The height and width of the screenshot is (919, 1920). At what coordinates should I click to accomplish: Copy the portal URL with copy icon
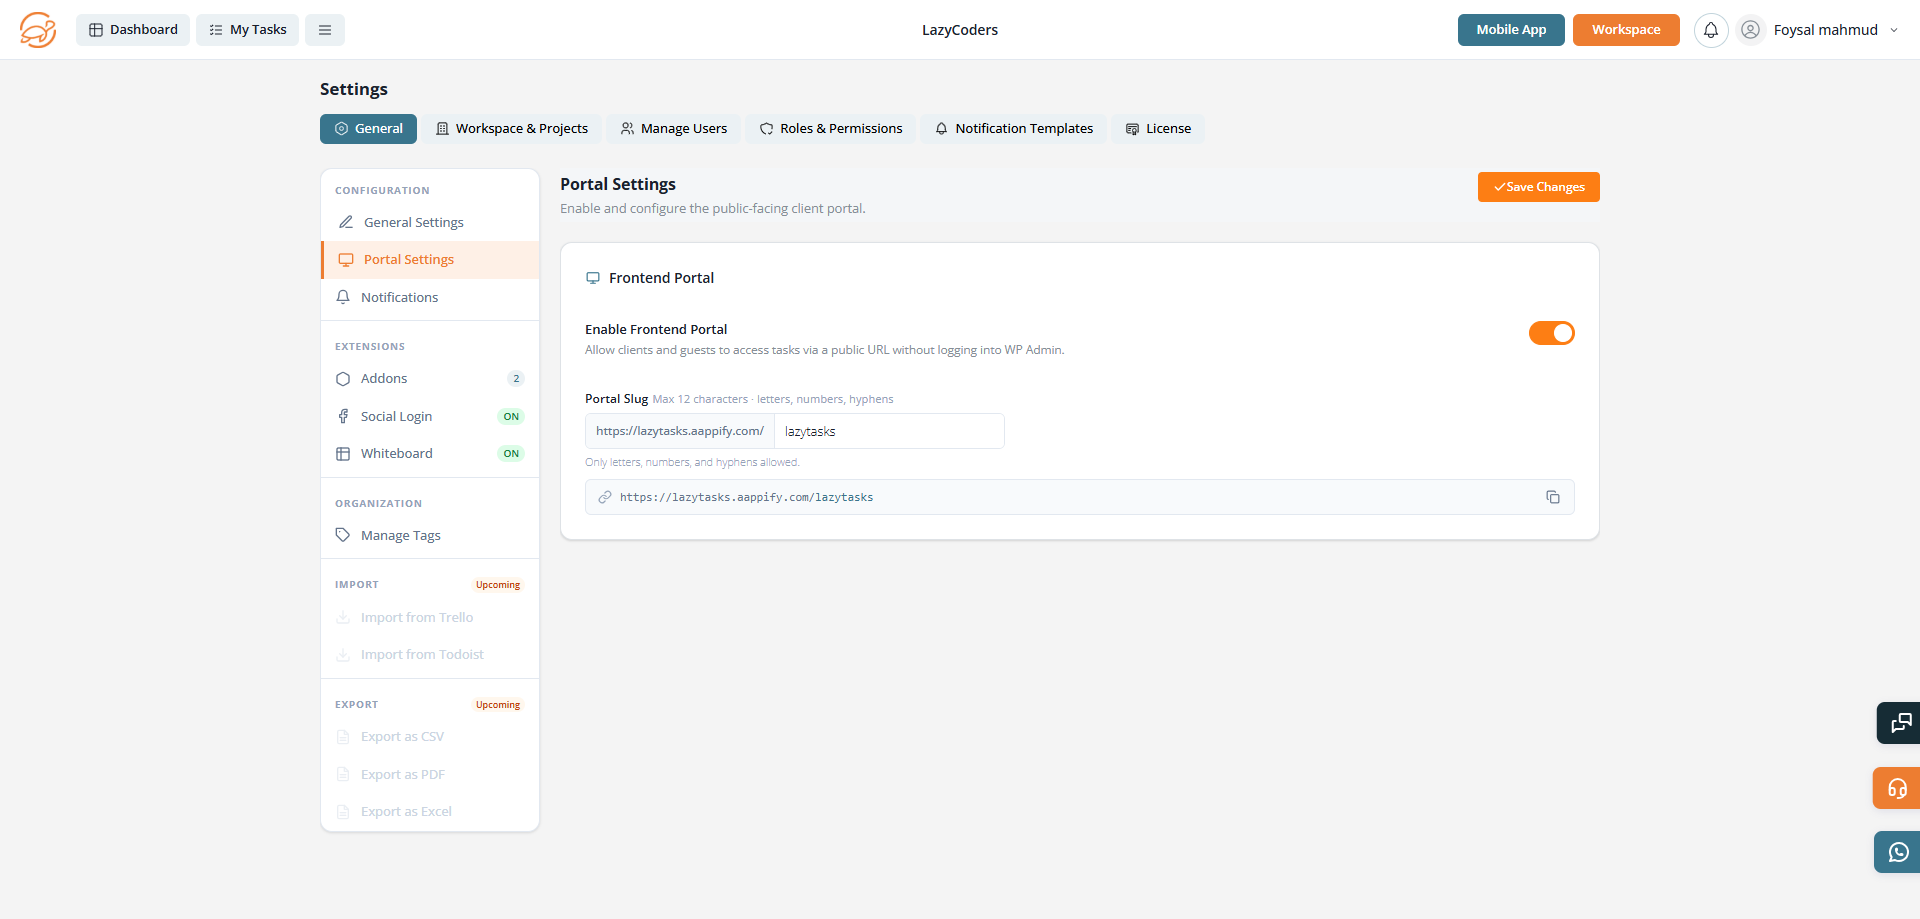click(1552, 497)
